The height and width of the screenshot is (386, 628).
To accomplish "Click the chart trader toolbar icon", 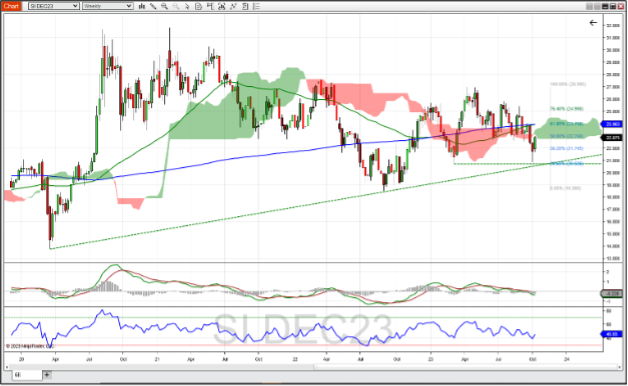I will pyautogui.click(x=210, y=6).
